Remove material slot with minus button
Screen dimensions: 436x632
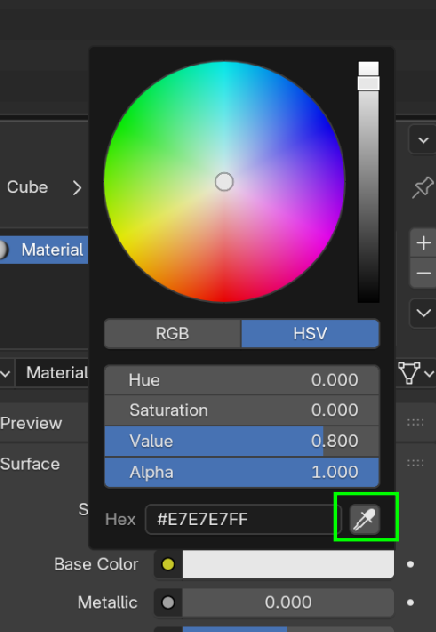coord(423,273)
